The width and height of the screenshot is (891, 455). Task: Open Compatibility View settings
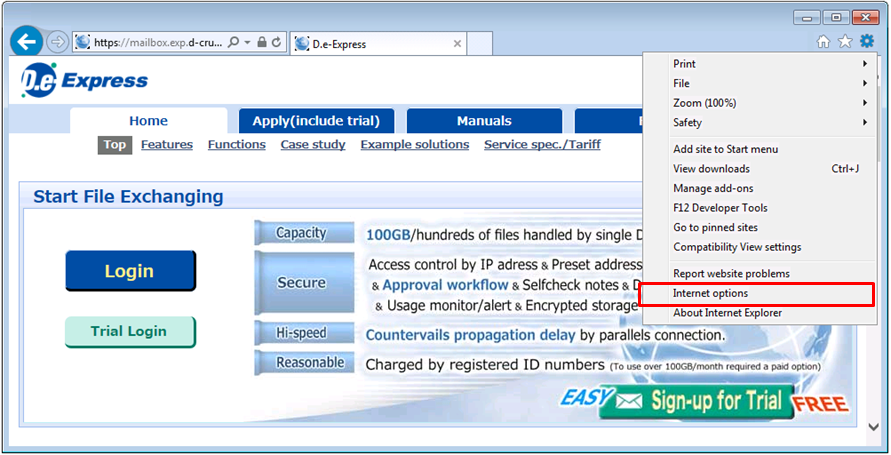click(x=737, y=247)
